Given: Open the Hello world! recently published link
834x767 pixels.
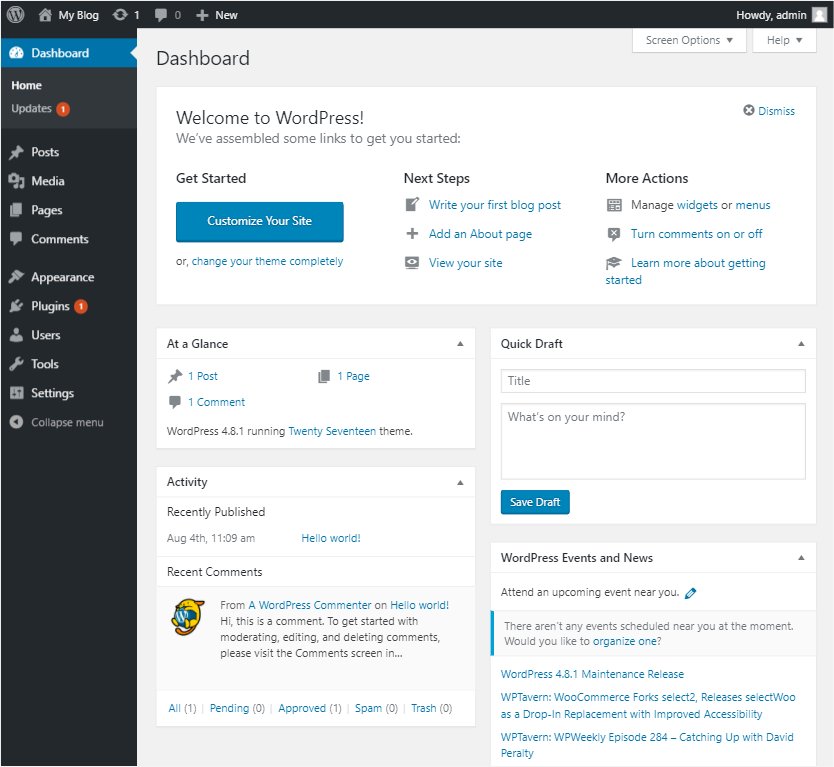Looking at the screenshot, I should [x=331, y=538].
